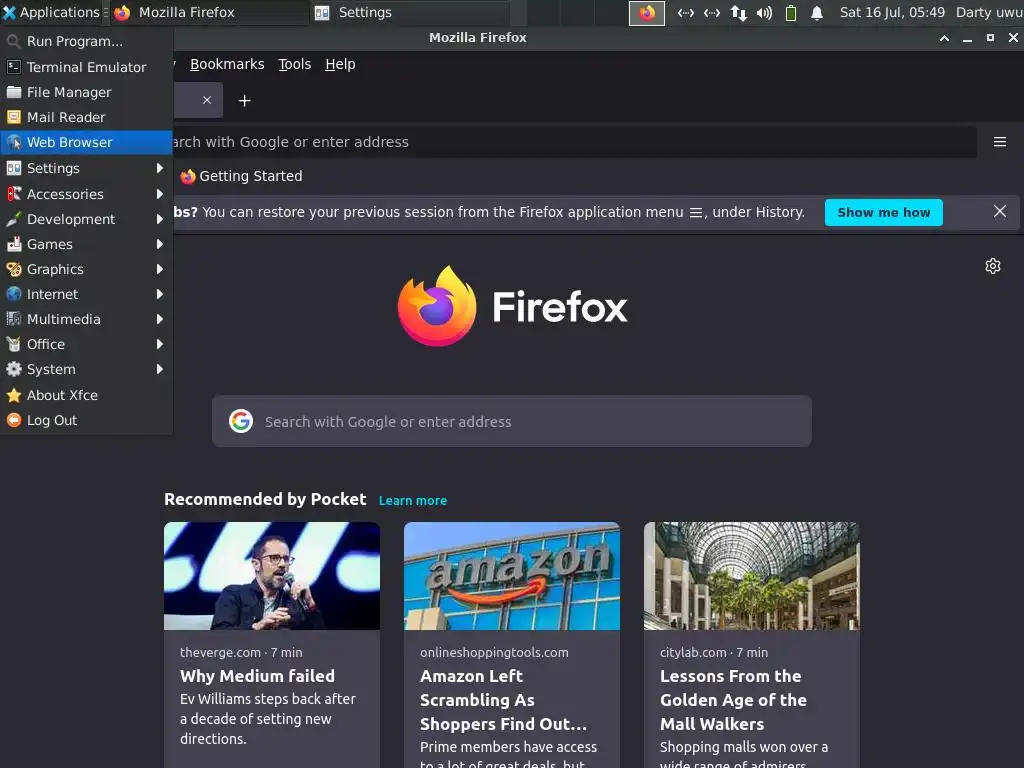
Task: Click the Darty uwu user label
Action: click(989, 12)
